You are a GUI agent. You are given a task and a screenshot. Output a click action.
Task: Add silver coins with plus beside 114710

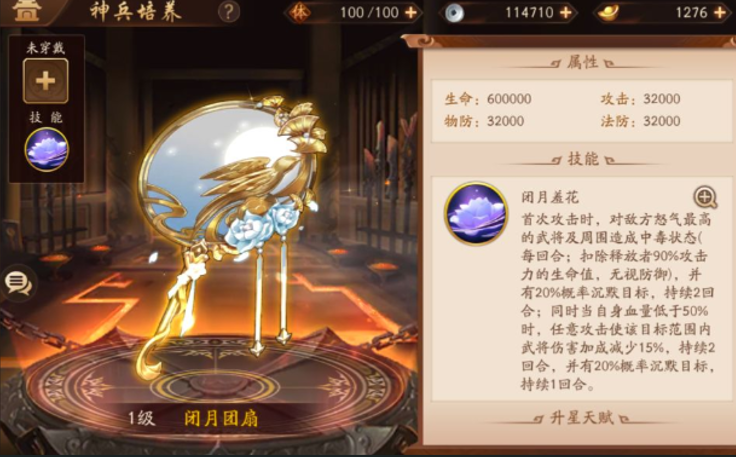[x=566, y=13]
